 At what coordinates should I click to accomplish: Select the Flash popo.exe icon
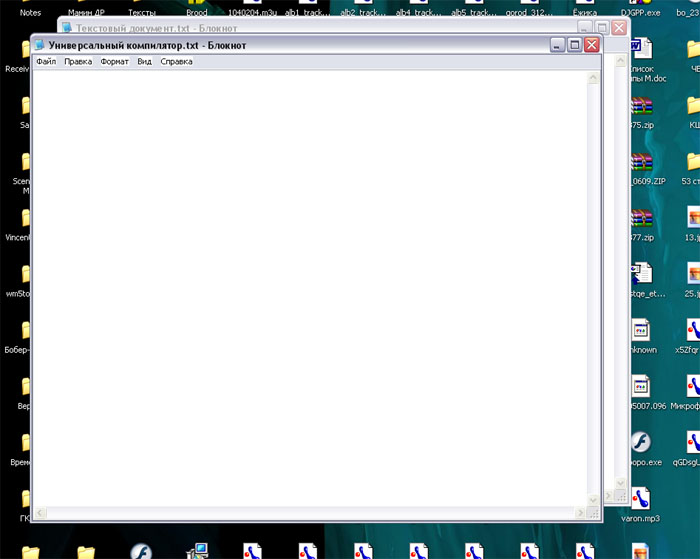coord(642,442)
